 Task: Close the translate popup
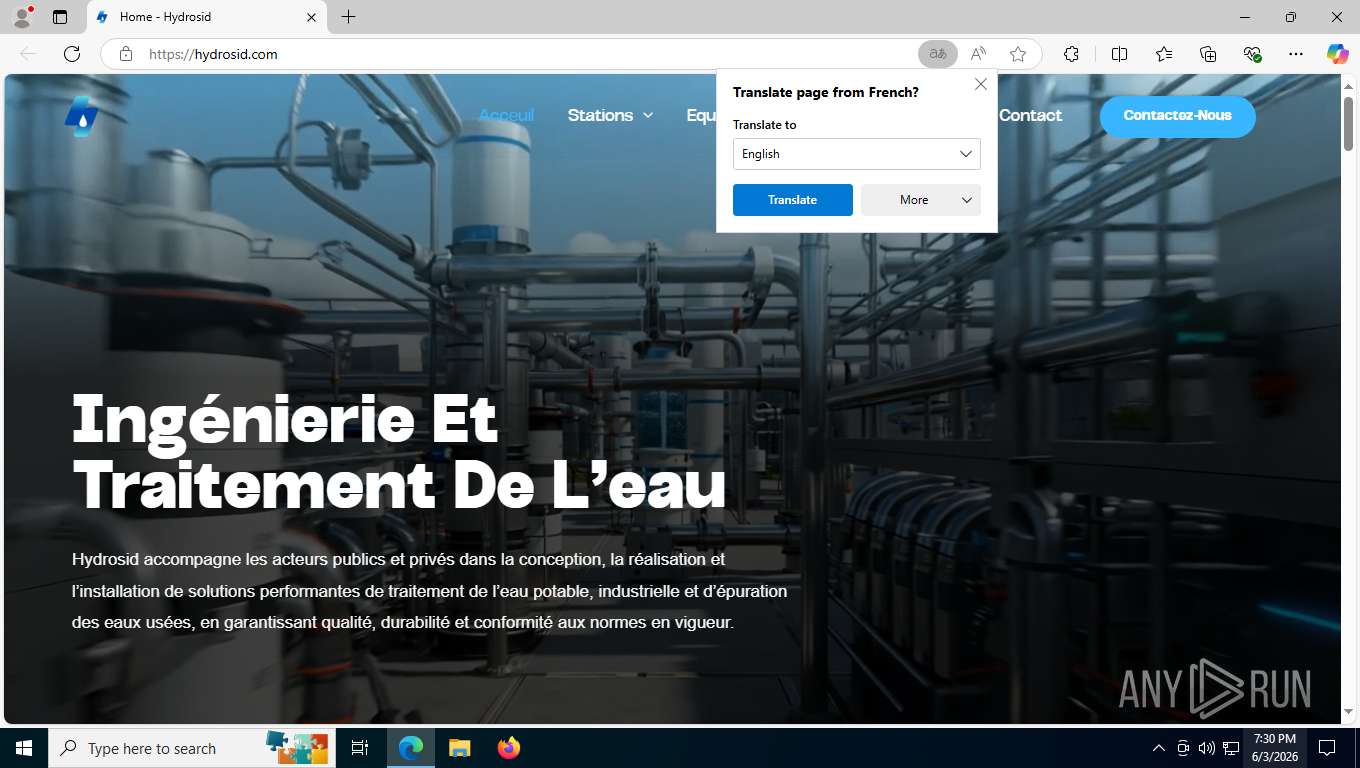[981, 85]
